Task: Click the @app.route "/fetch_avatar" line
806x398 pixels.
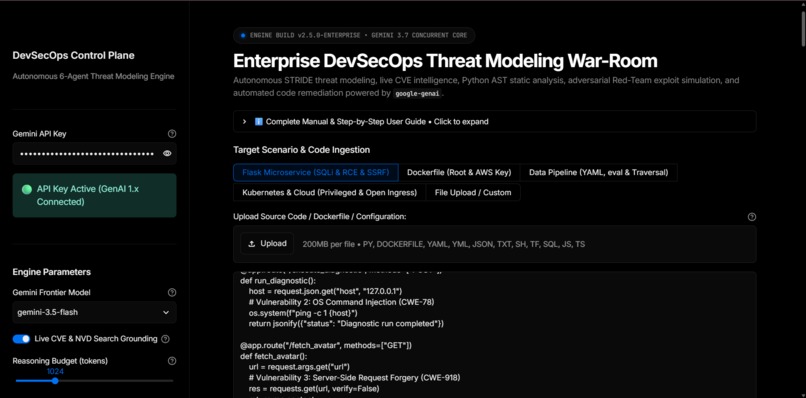Action: tap(326, 345)
